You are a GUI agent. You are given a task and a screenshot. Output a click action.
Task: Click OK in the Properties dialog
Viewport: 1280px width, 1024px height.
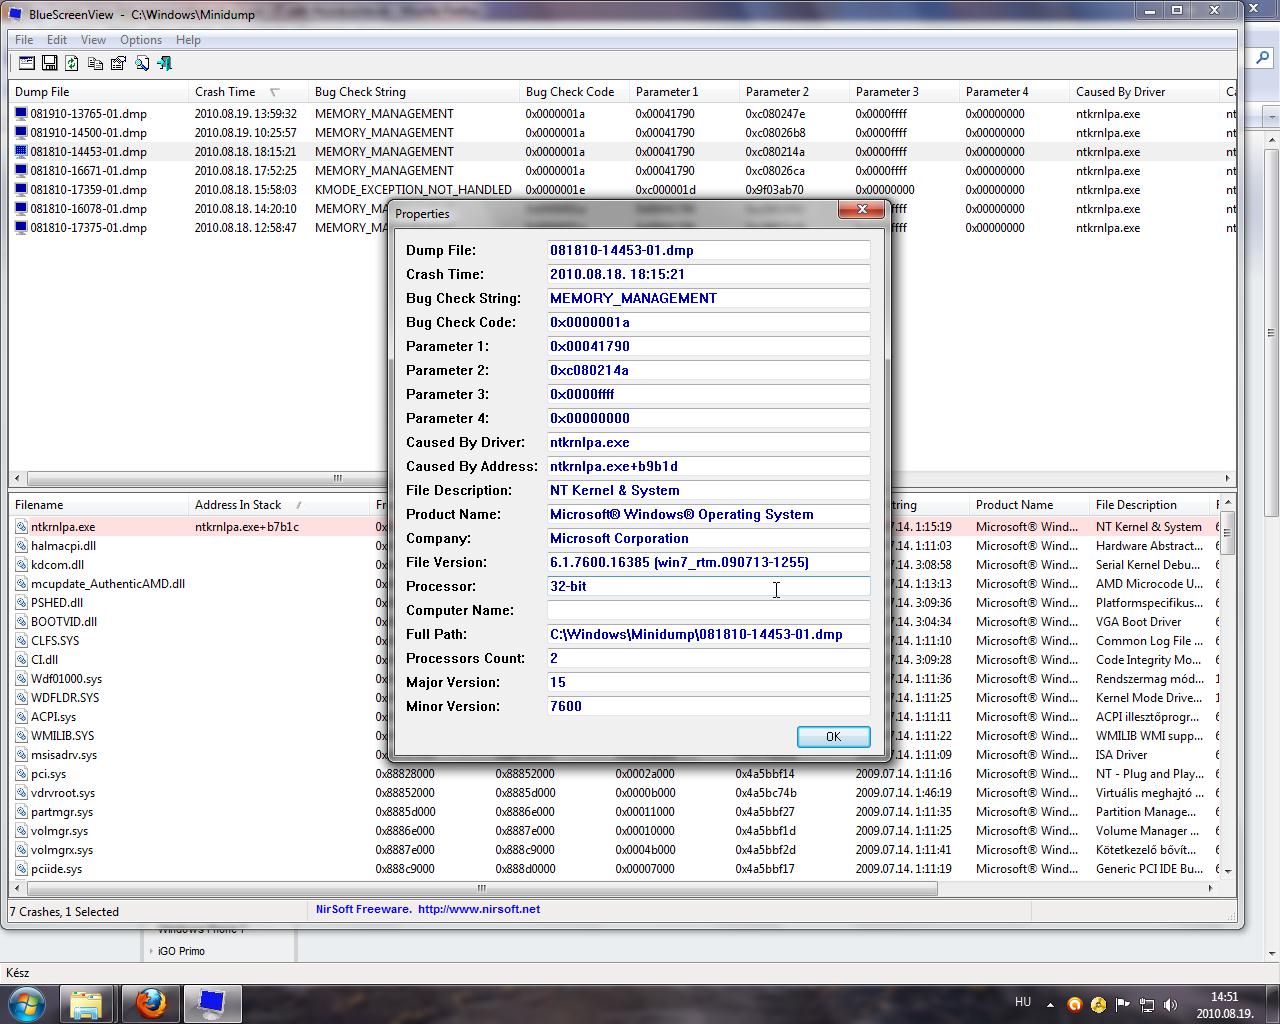[833, 737]
